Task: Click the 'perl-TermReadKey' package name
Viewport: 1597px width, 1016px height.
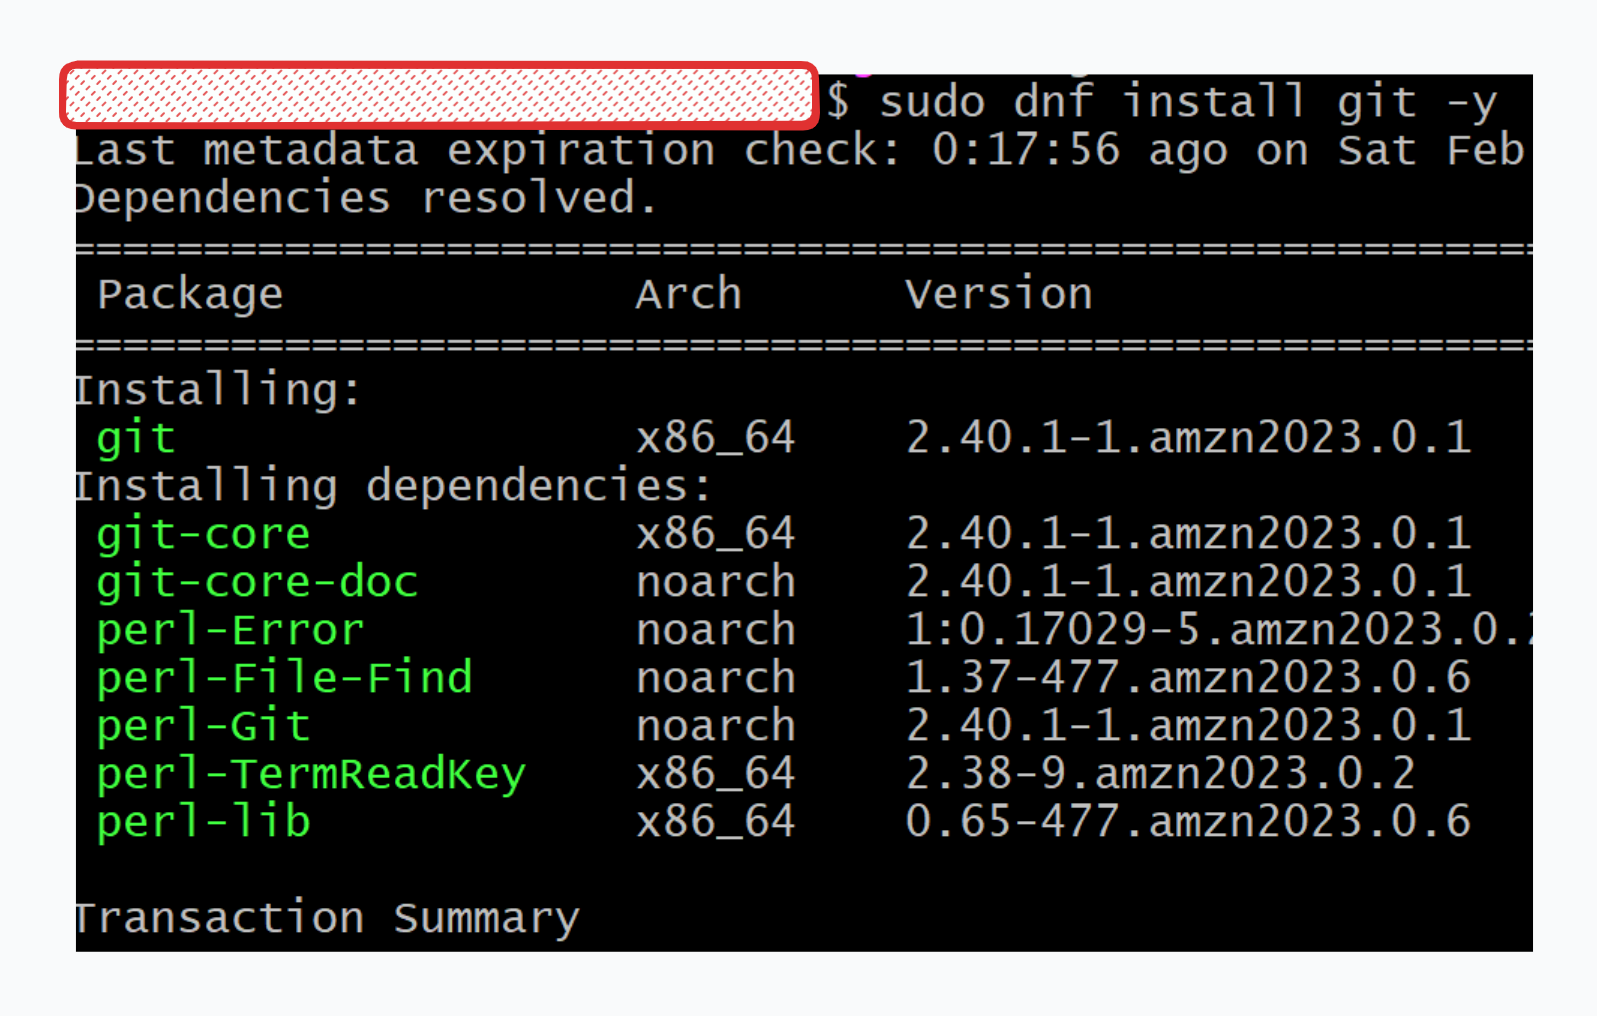Action: coord(311,774)
